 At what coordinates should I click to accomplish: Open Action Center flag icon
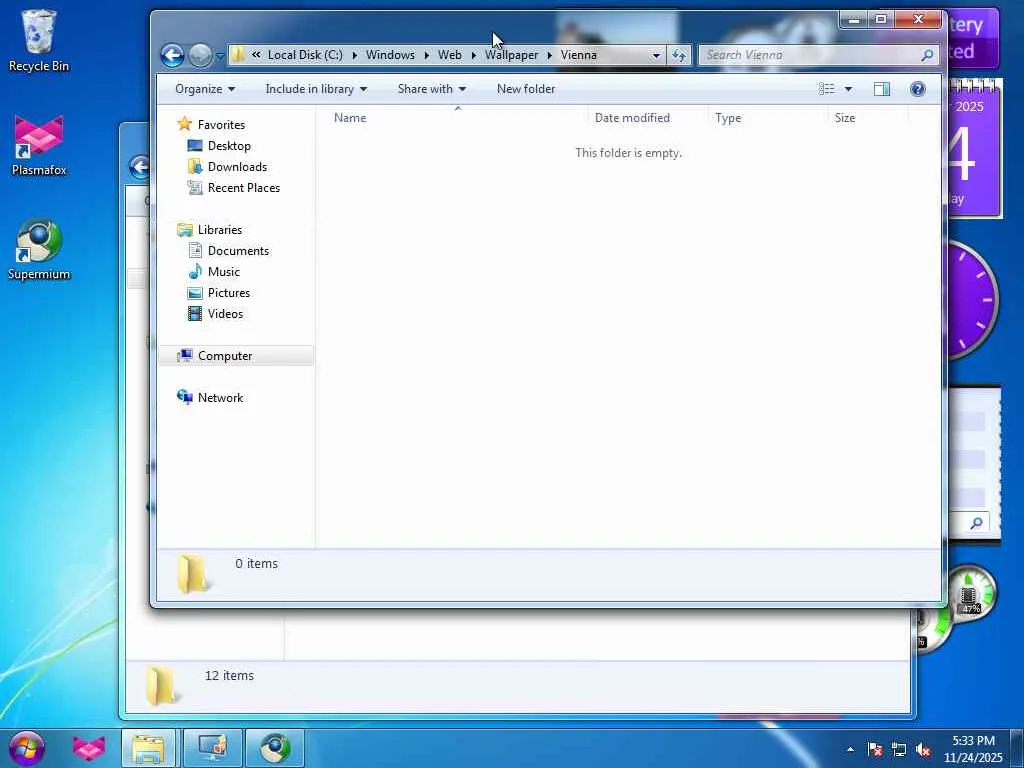pos(875,749)
